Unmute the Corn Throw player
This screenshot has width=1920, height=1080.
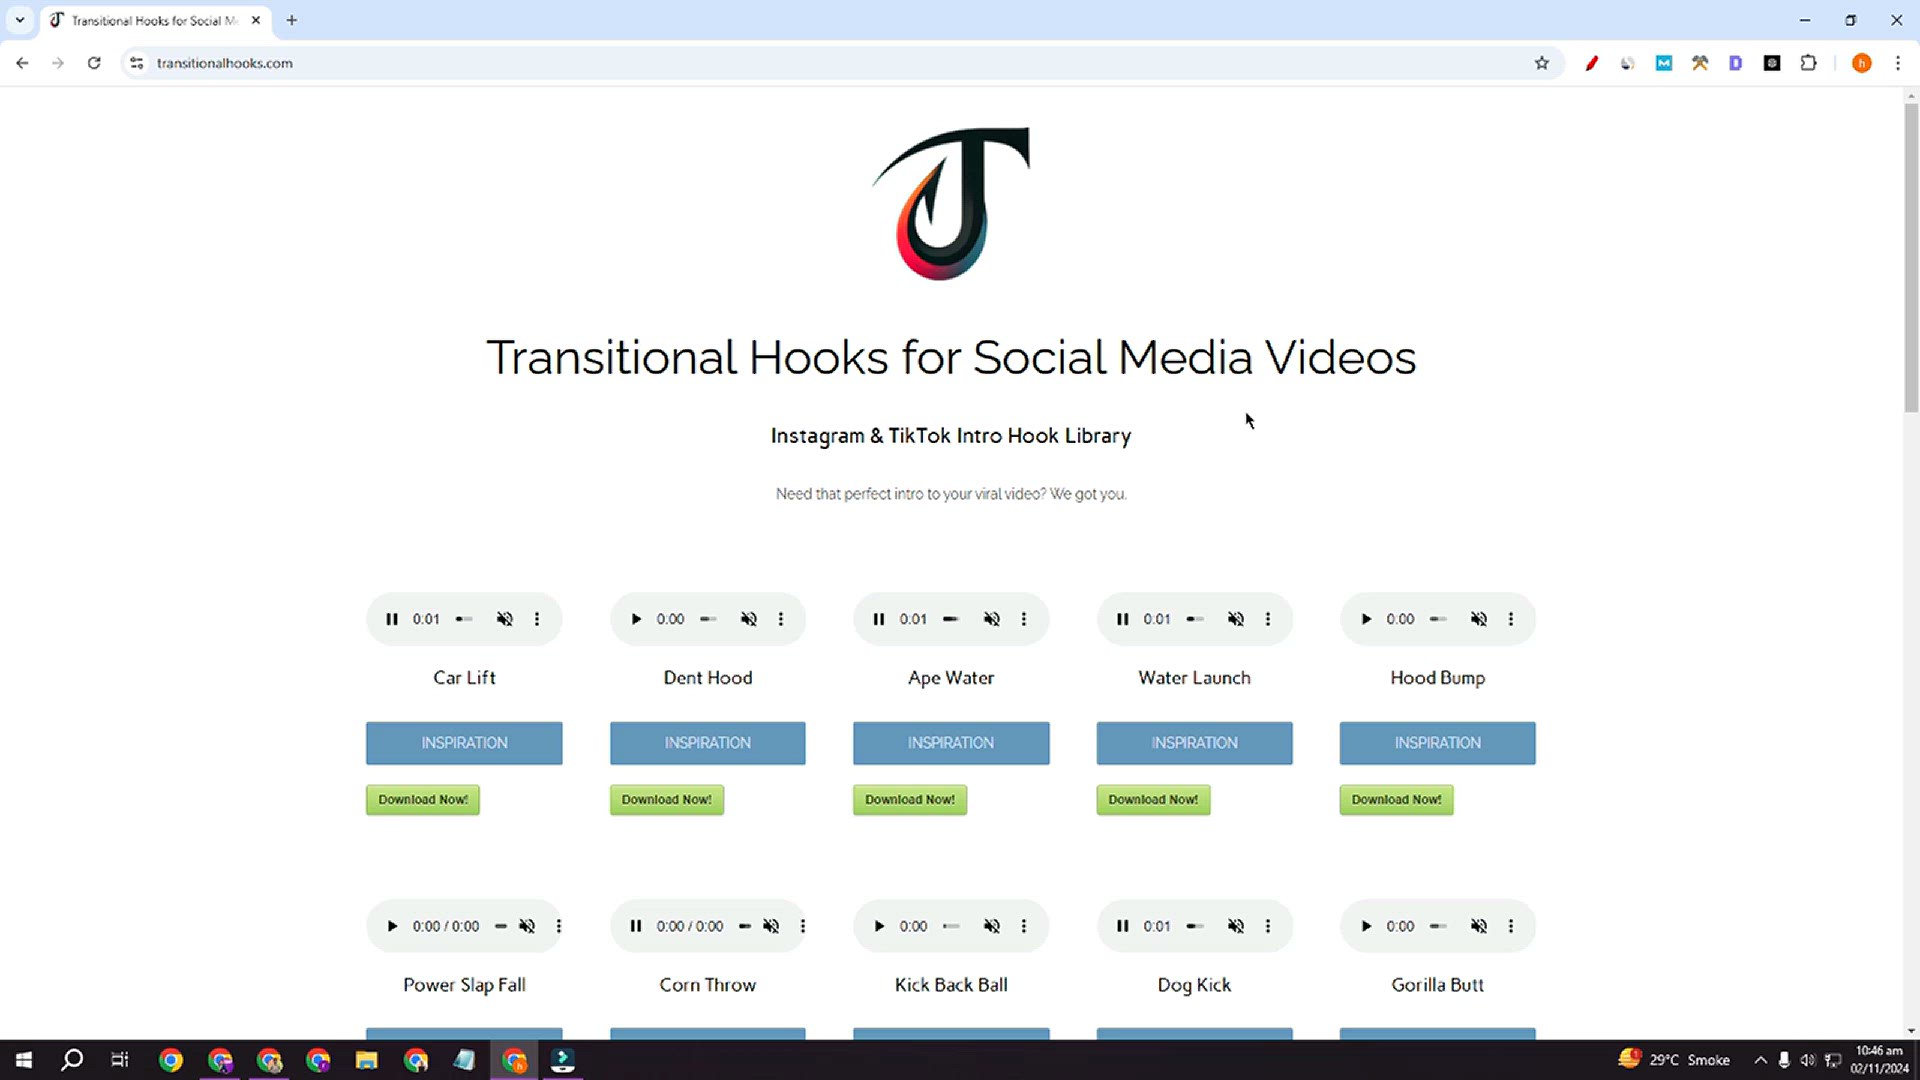point(771,926)
